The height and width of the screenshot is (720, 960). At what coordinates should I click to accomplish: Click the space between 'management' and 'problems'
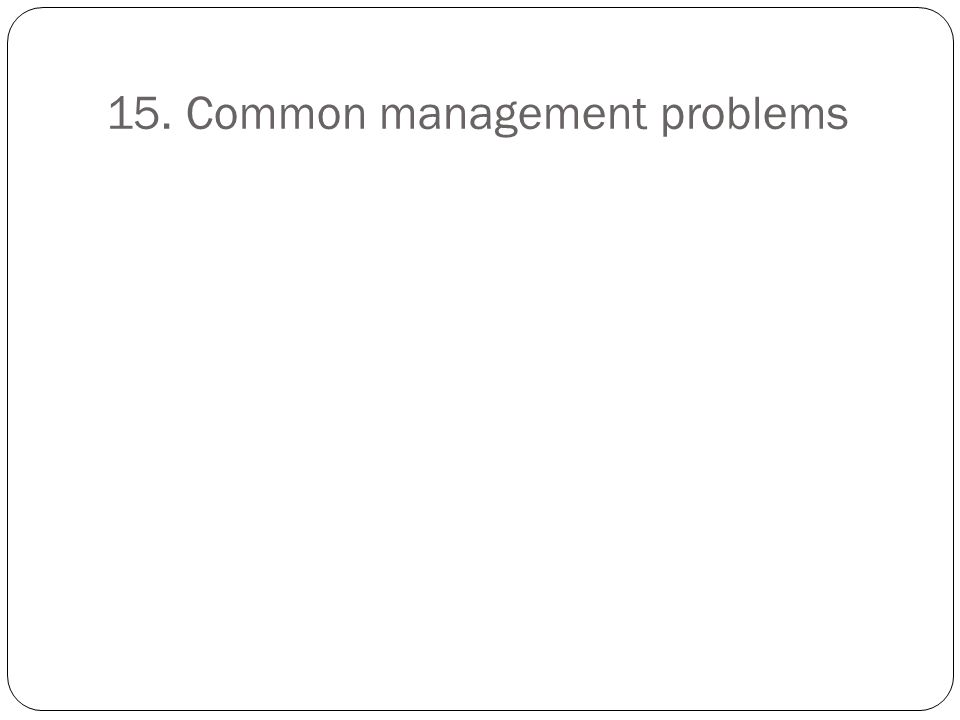[x=654, y=114]
